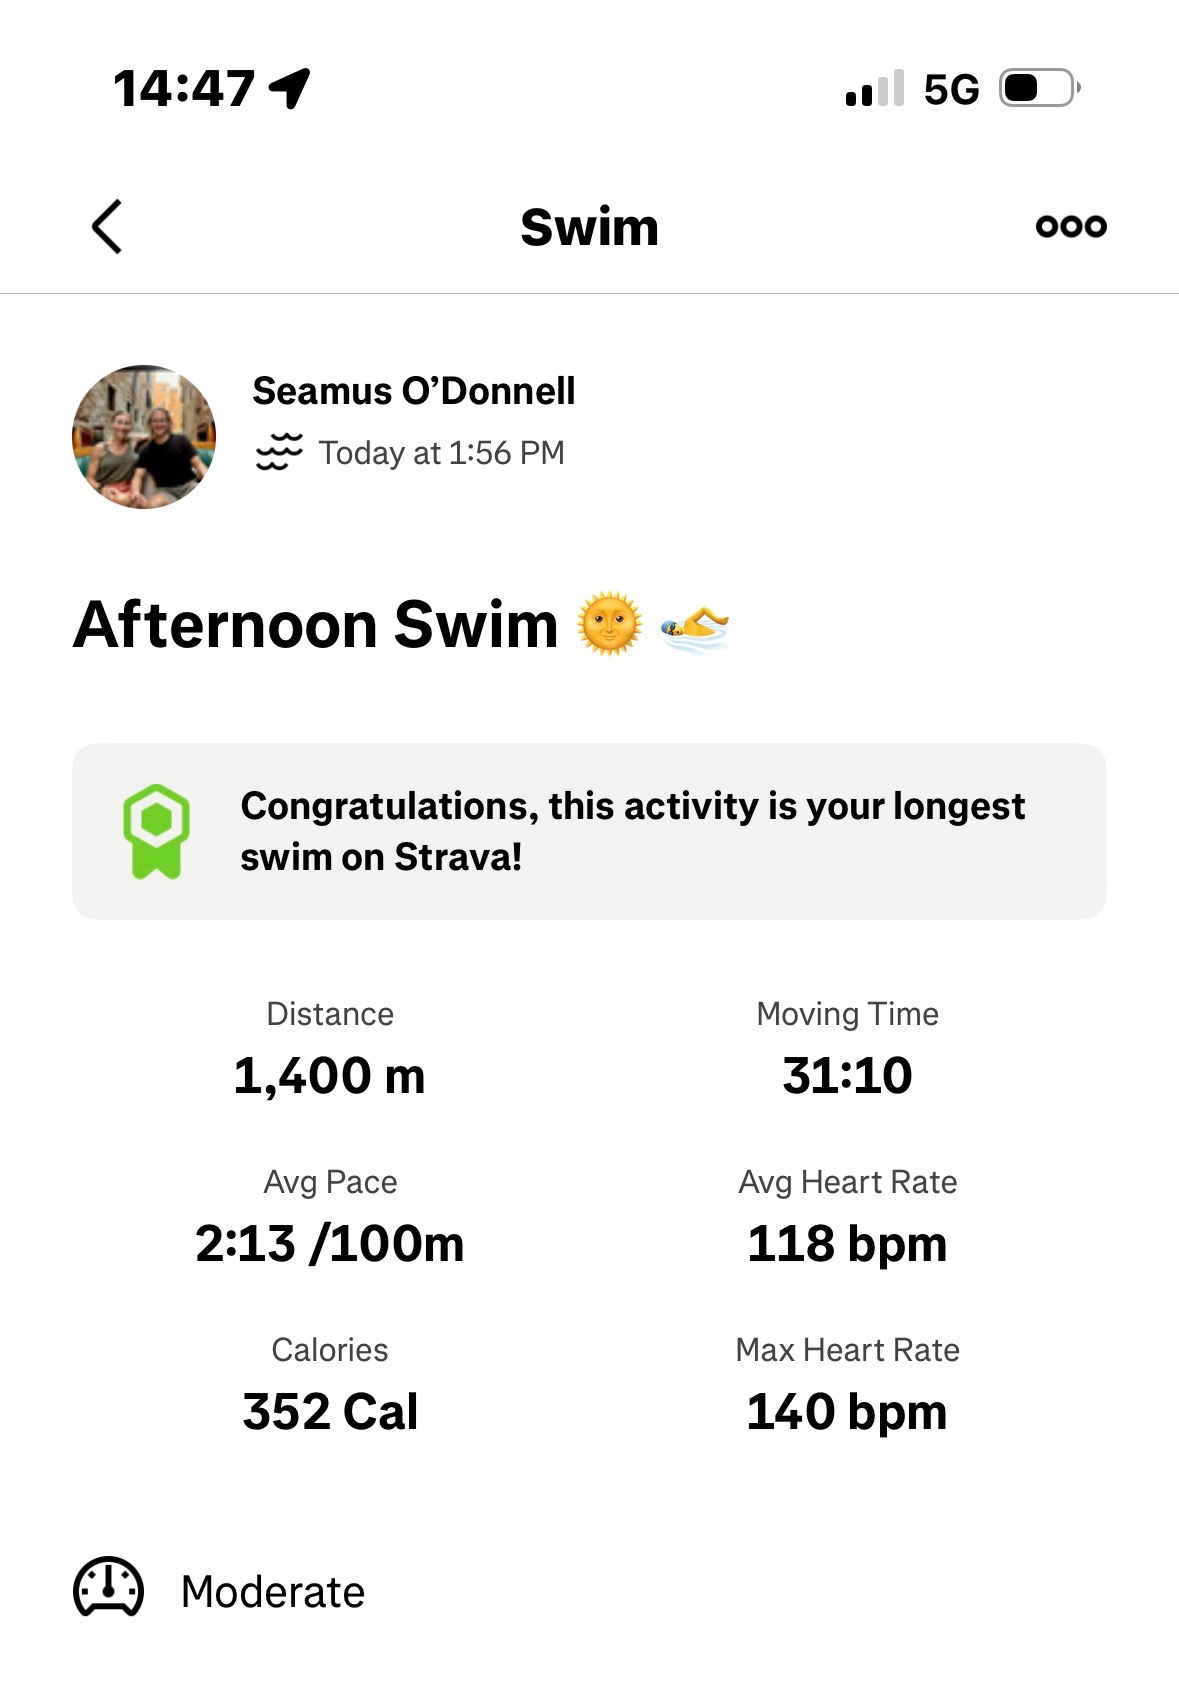Tap the Today at 1:56 PM timestamp
Viewport: 1179px width, 1704px height.
pyautogui.click(x=441, y=453)
